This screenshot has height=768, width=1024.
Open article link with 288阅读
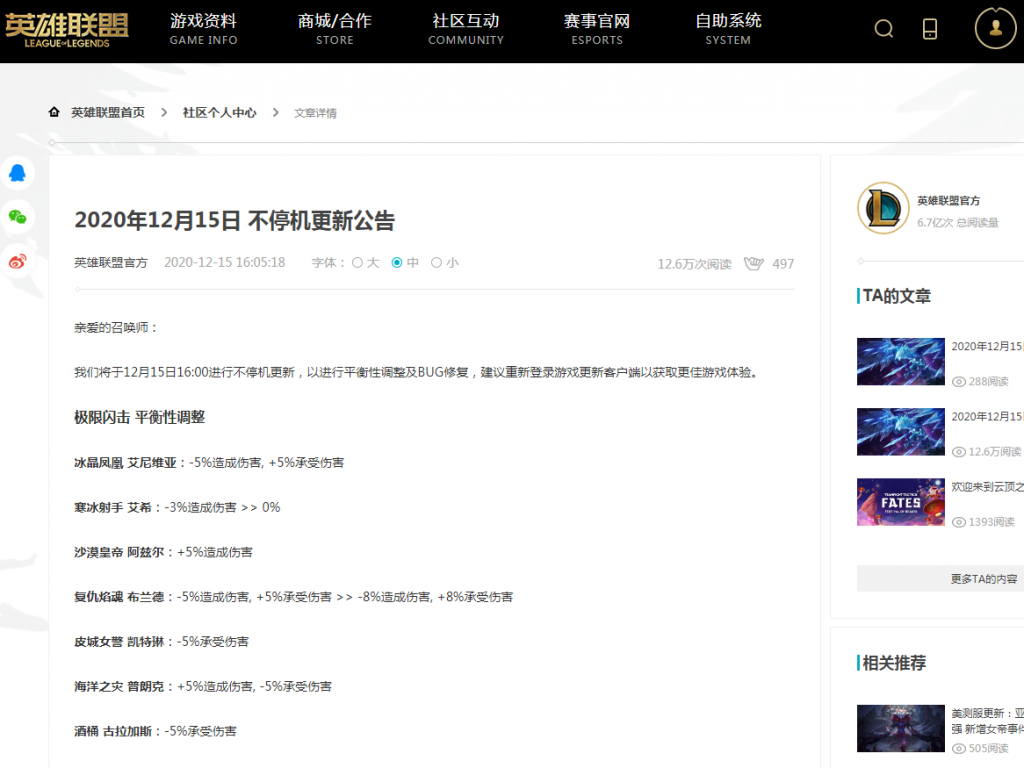pos(987,346)
